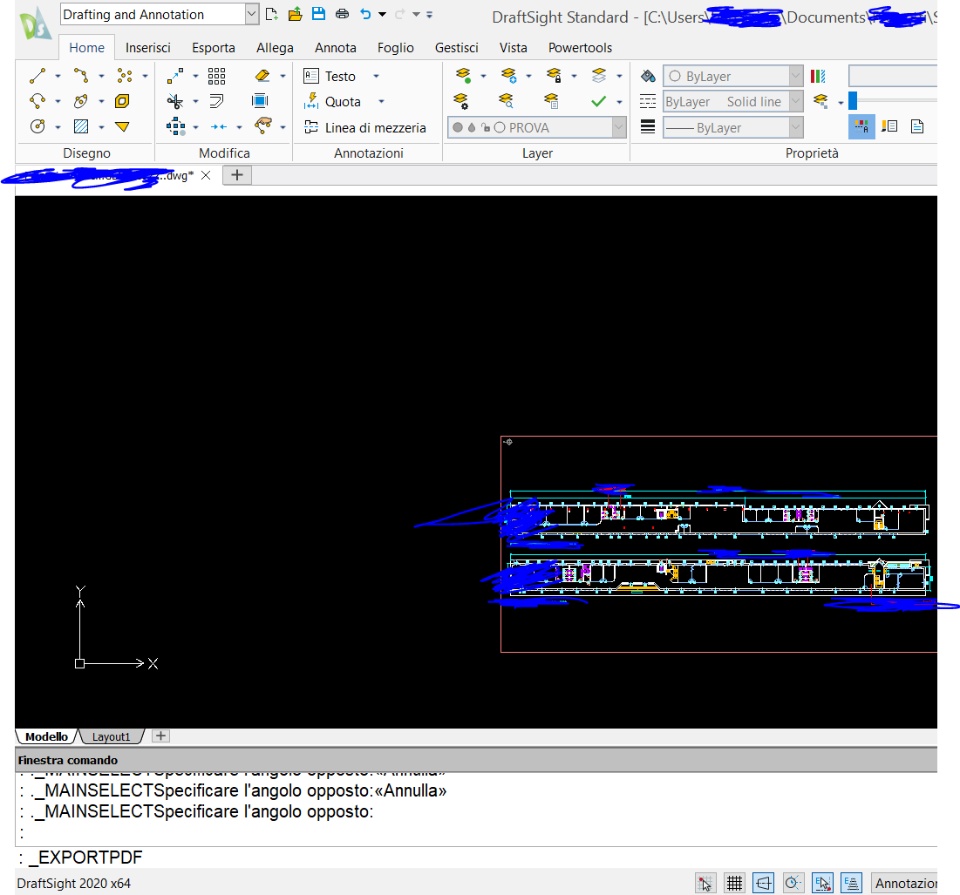This screenshot has height=895, width=960.
Task: Open the ByLayer Solid line style dropdown
Action: (x=795, y=101)
